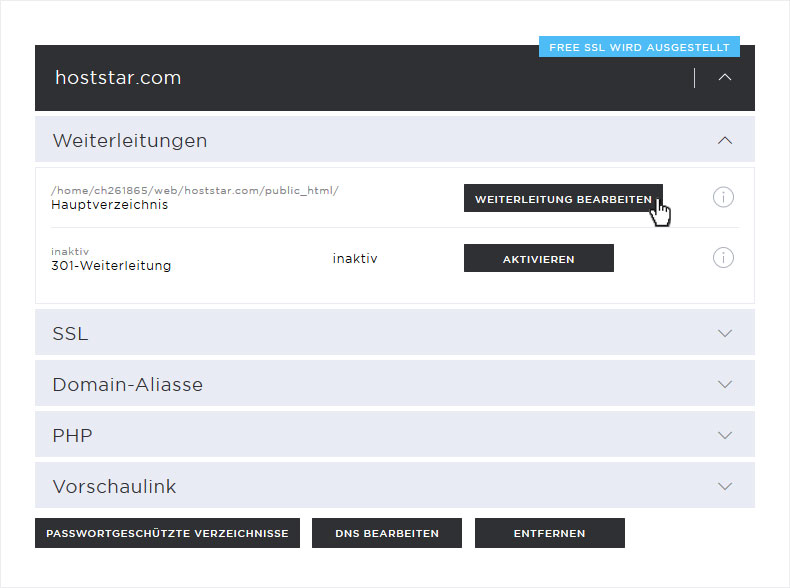
Task: Click the larger inaktiv status beside Aktivieren
Action: [355, 258]
